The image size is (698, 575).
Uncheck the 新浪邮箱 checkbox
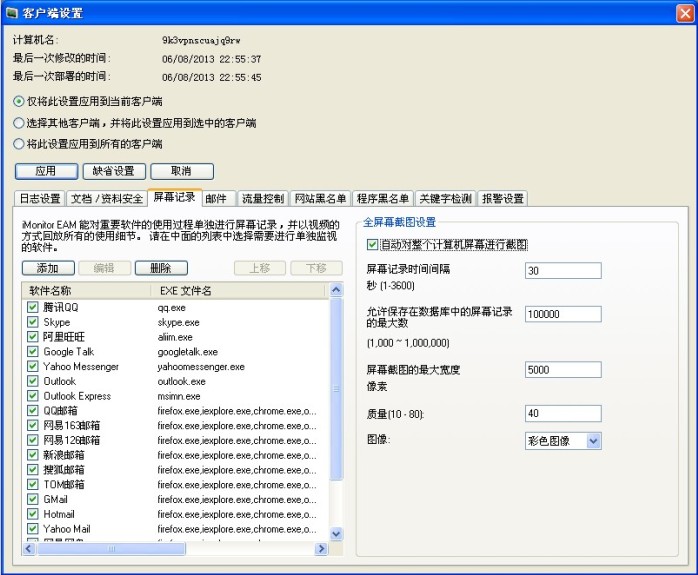(x=32, y=454)
